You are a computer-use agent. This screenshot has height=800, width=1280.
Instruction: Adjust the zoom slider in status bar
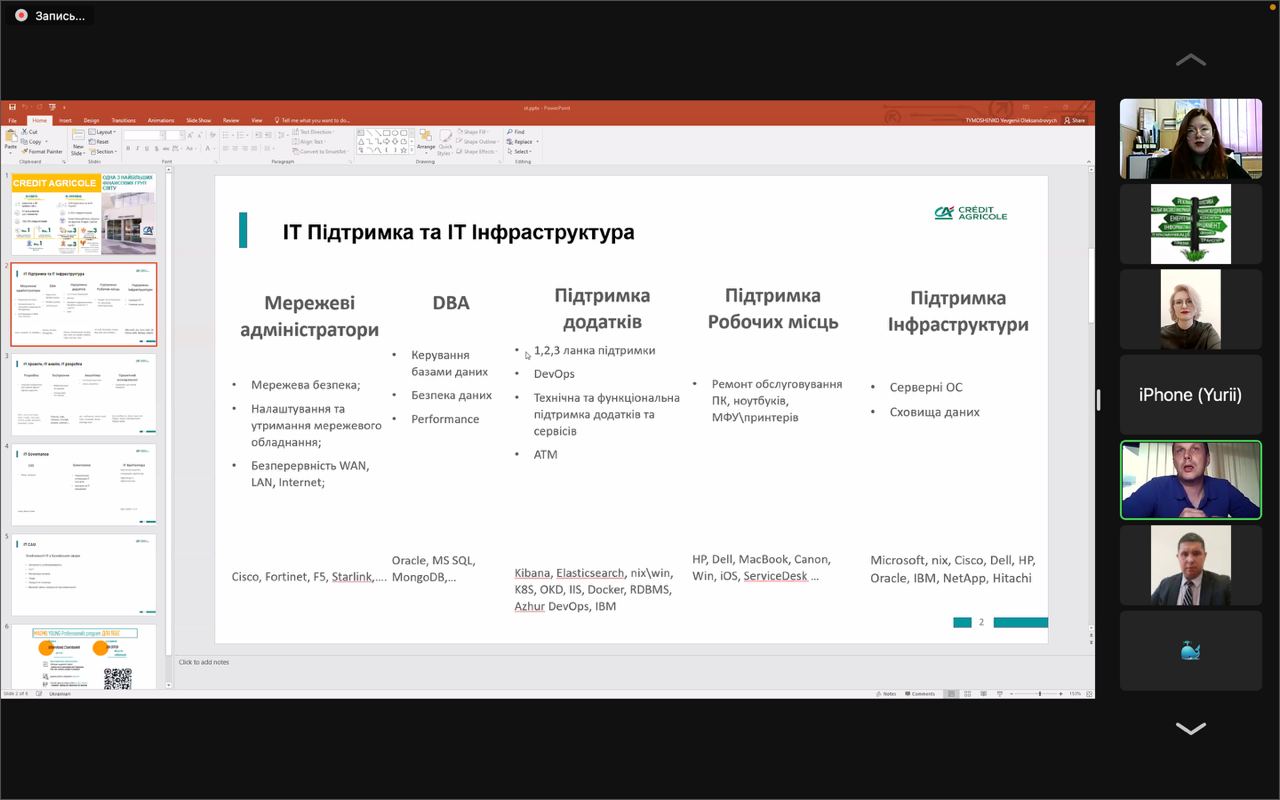[x=1040, y=693]
